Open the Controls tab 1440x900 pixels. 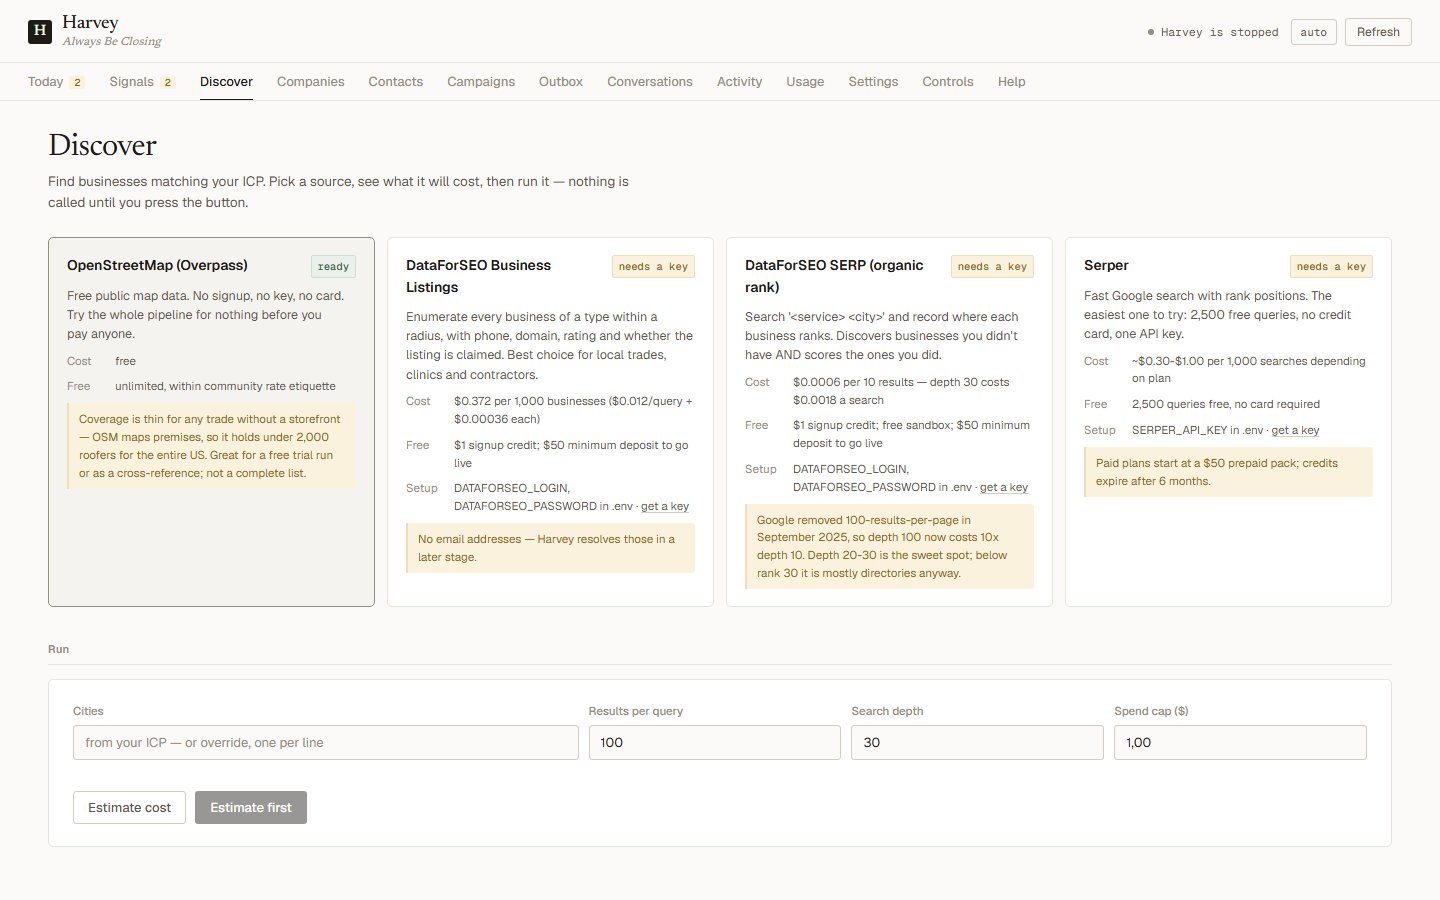[x=948, y=82]
